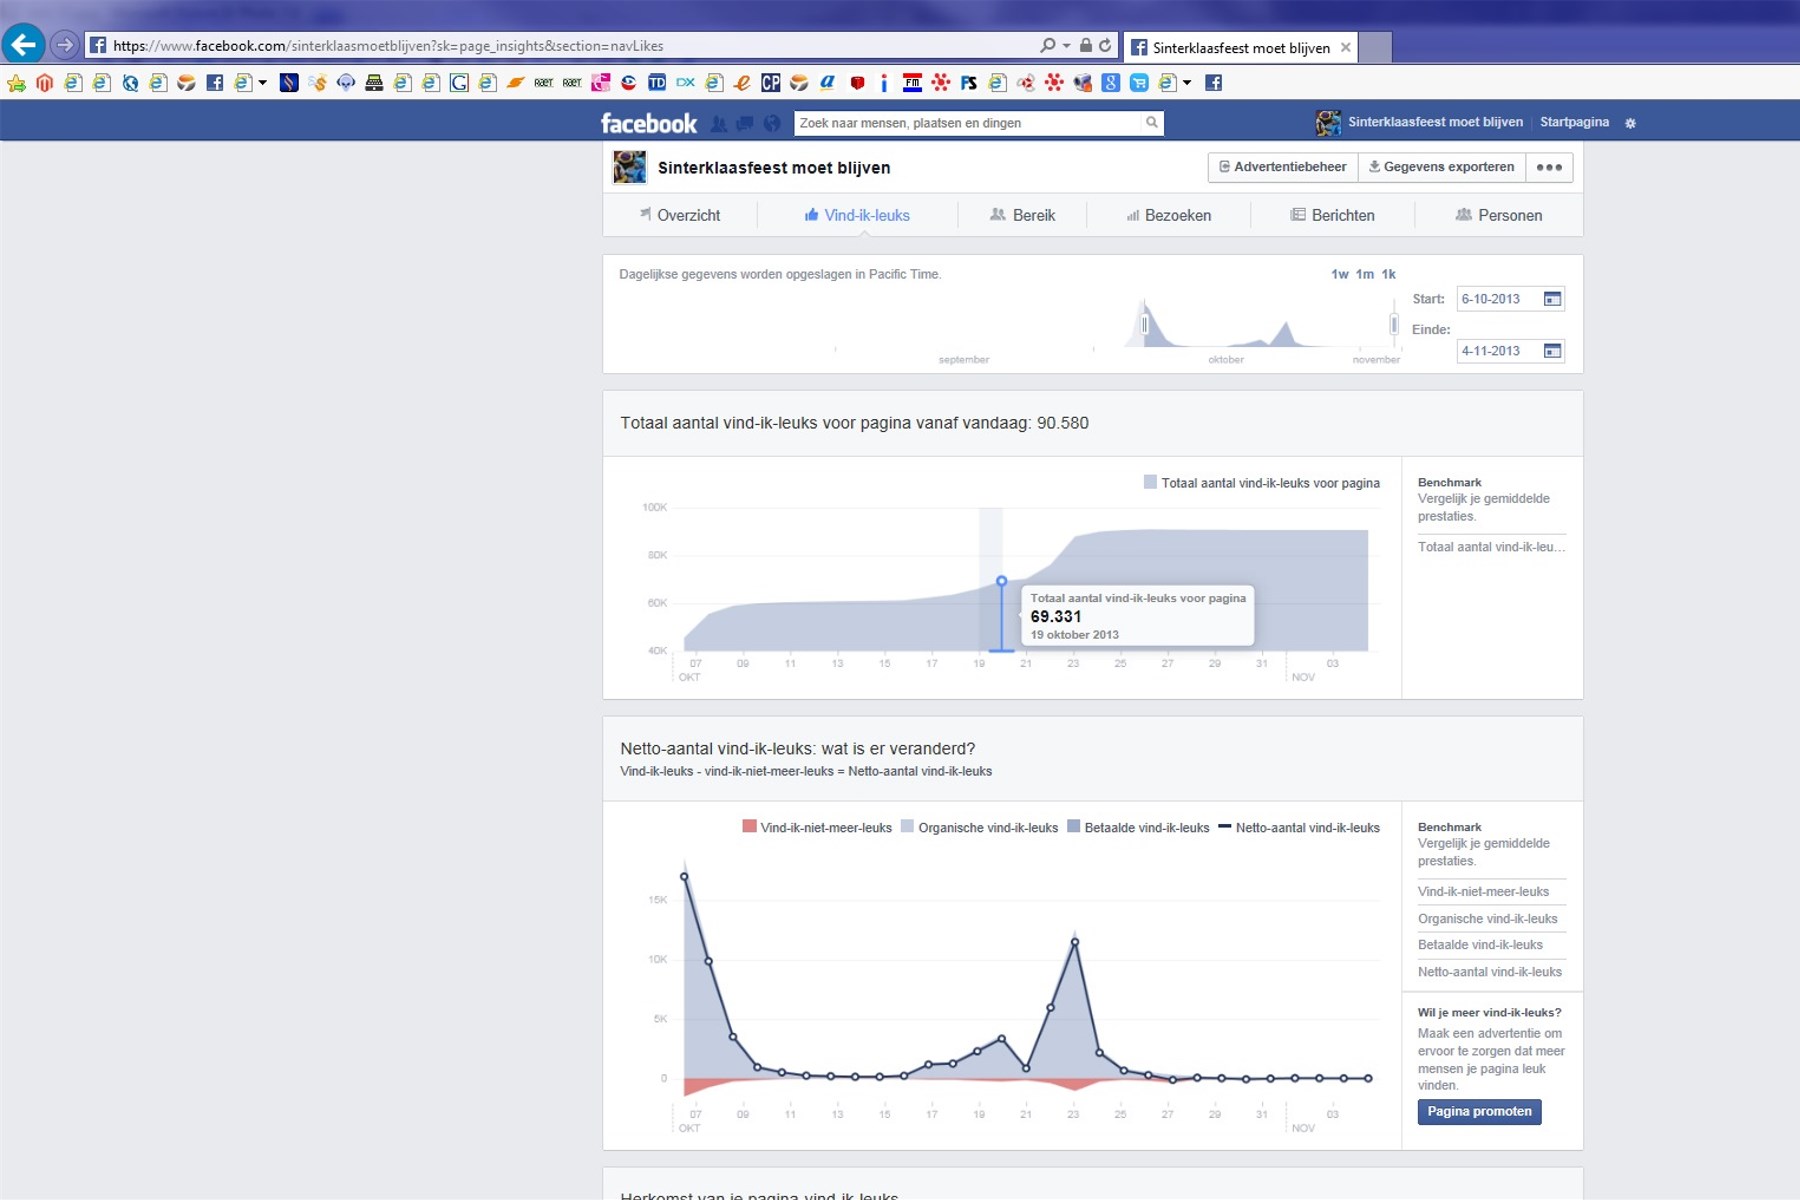Switch to the Personen tab
This screenshot has height=1200, width=1800.
1498,215
